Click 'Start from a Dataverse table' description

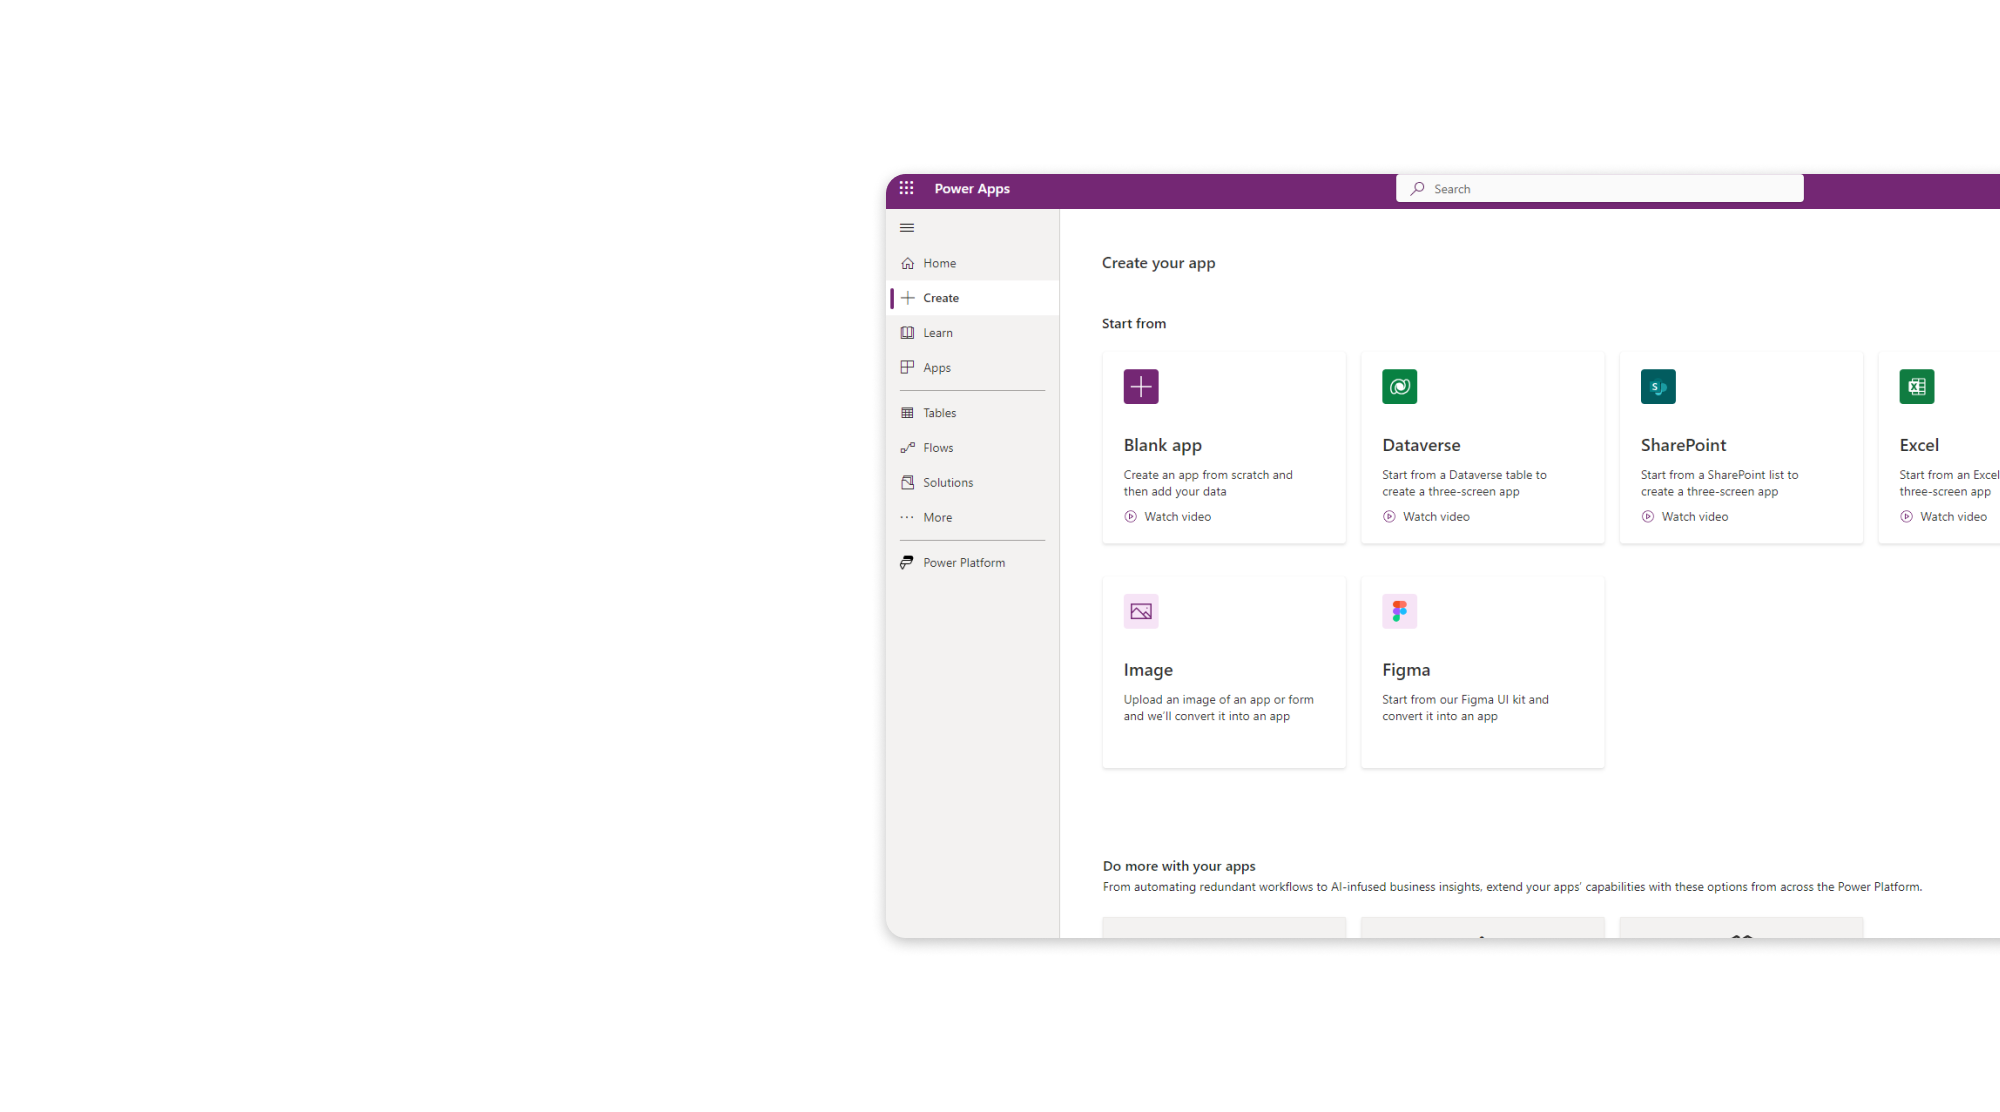pos(1464,483)
